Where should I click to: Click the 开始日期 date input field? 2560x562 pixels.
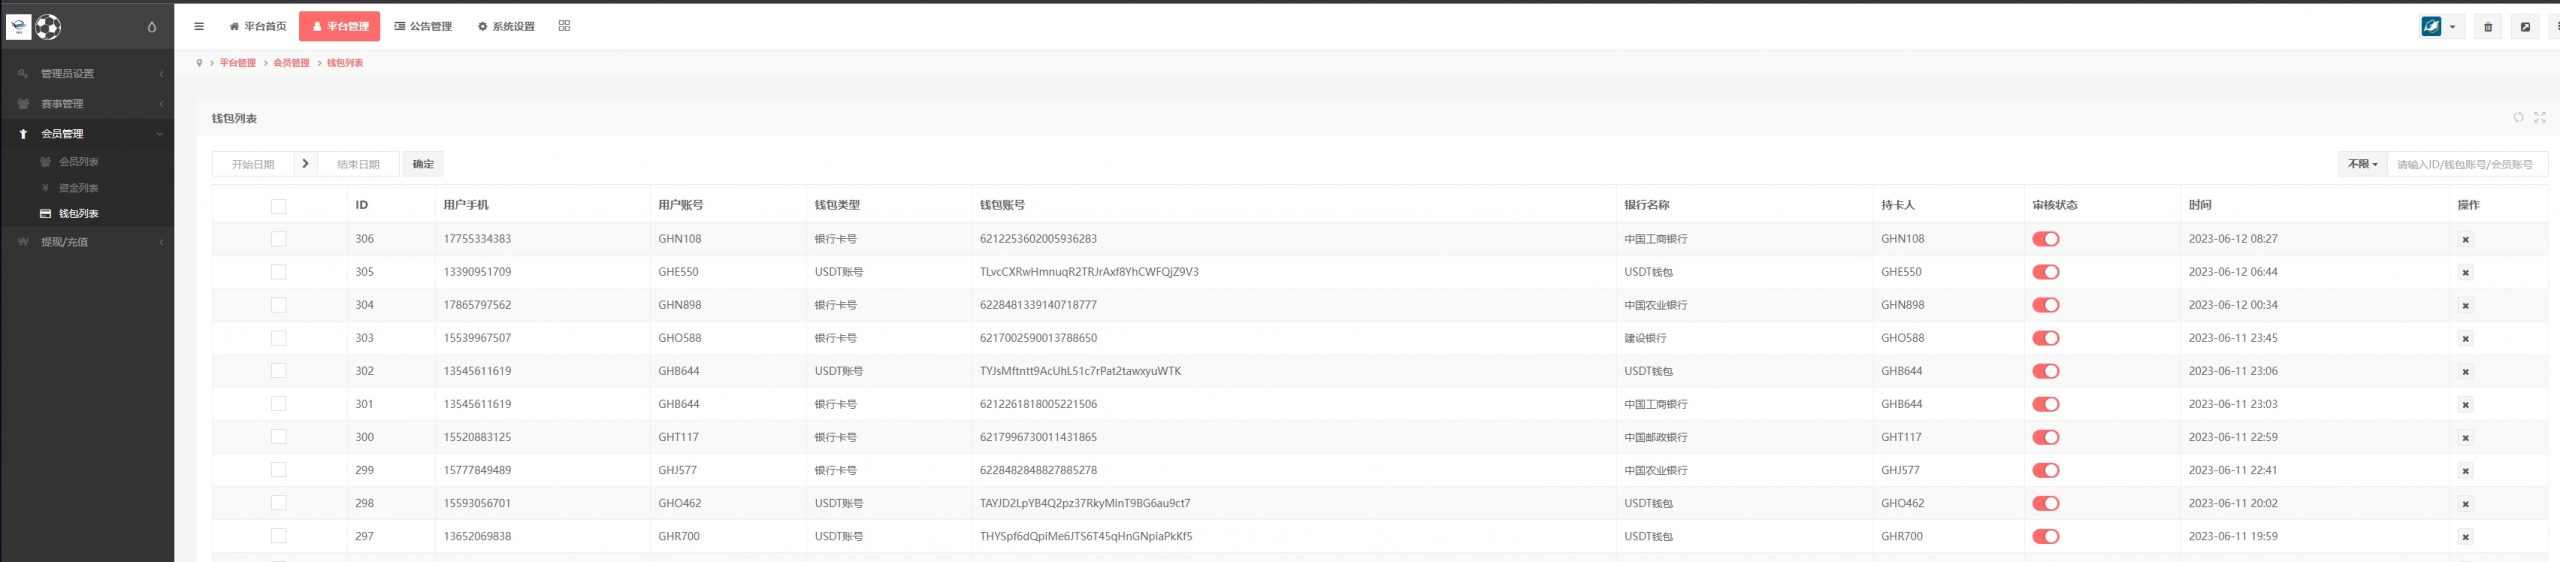tap(253, 164)
